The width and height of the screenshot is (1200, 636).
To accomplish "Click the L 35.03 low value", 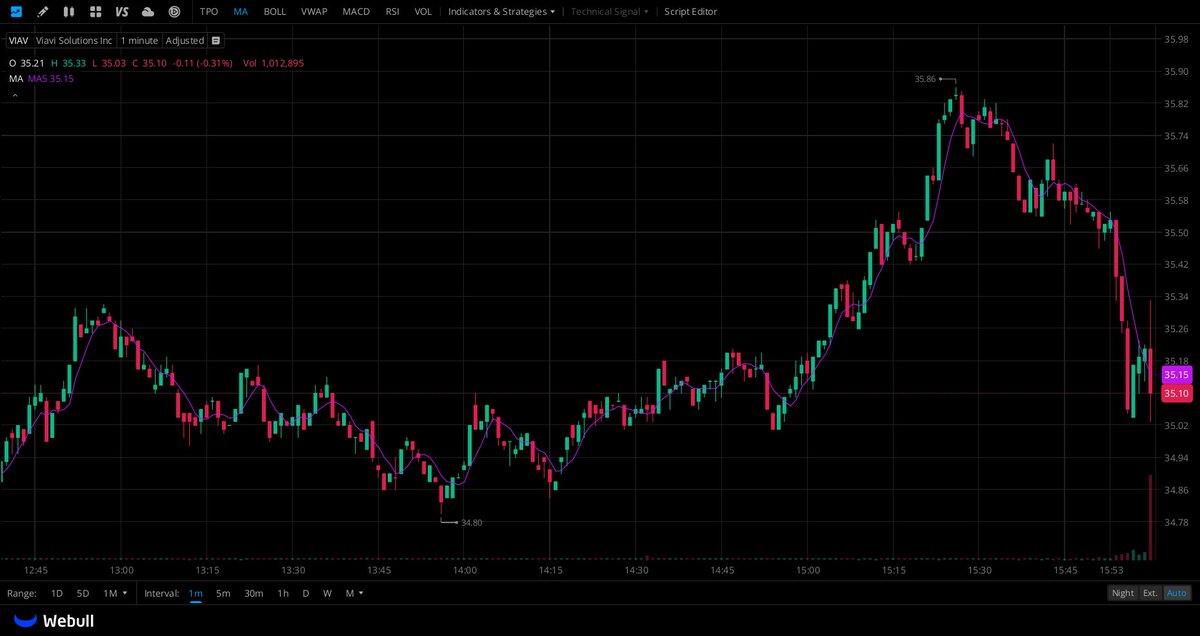I will point(109,62).
